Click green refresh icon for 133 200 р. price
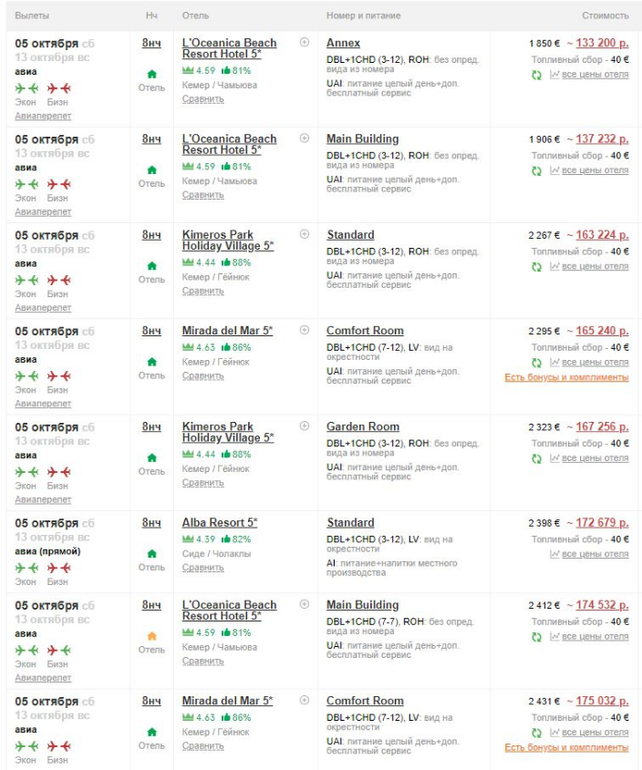This screenshot has width=642, height=770. (x=536, y=75)
